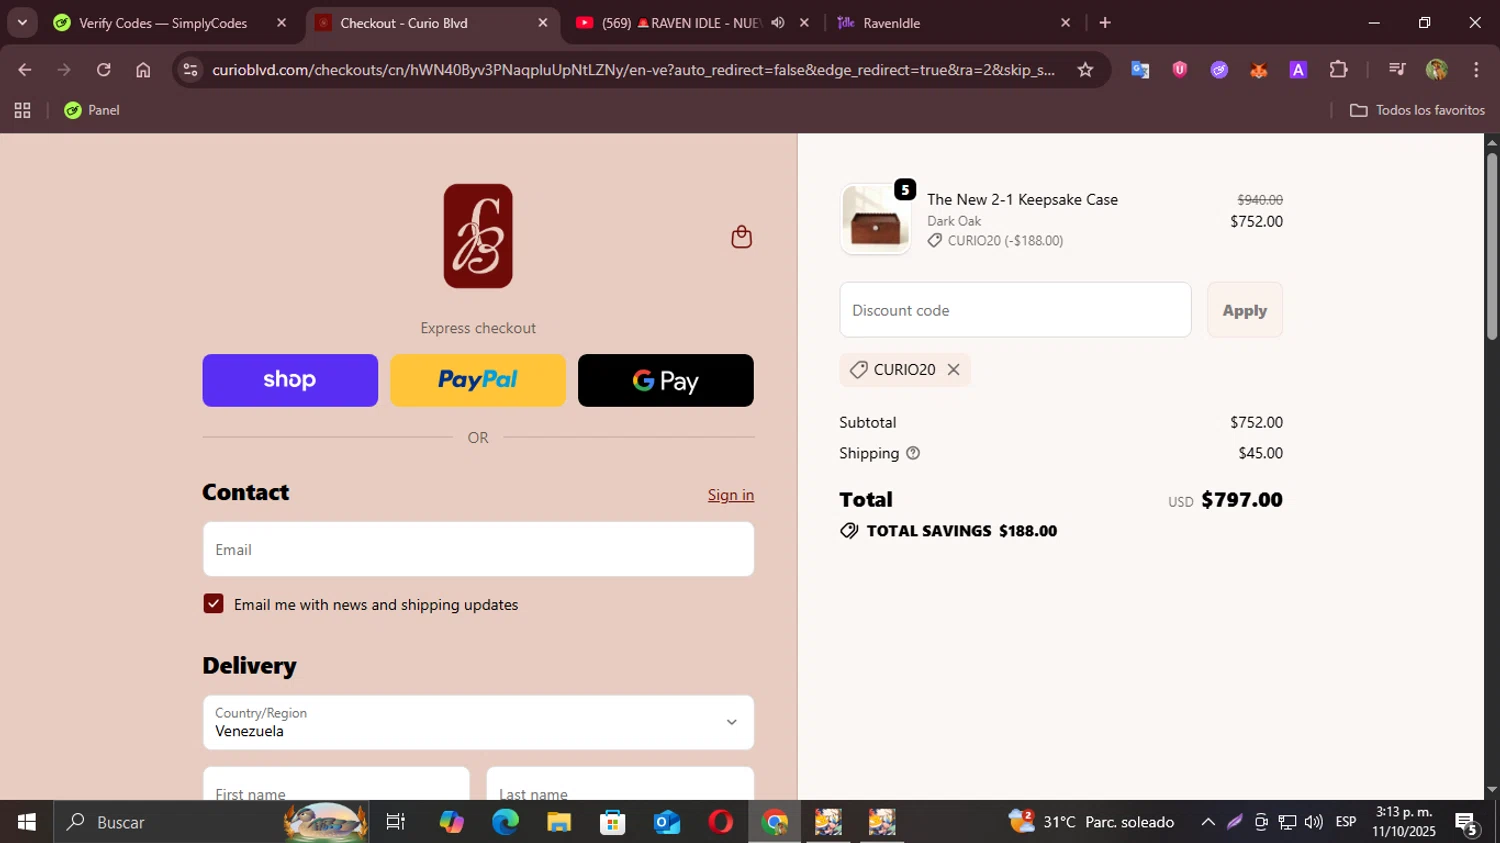Focus the First name field
Image resolution: width=1500 pixels, height=843 pixels.
coord(336,785)
